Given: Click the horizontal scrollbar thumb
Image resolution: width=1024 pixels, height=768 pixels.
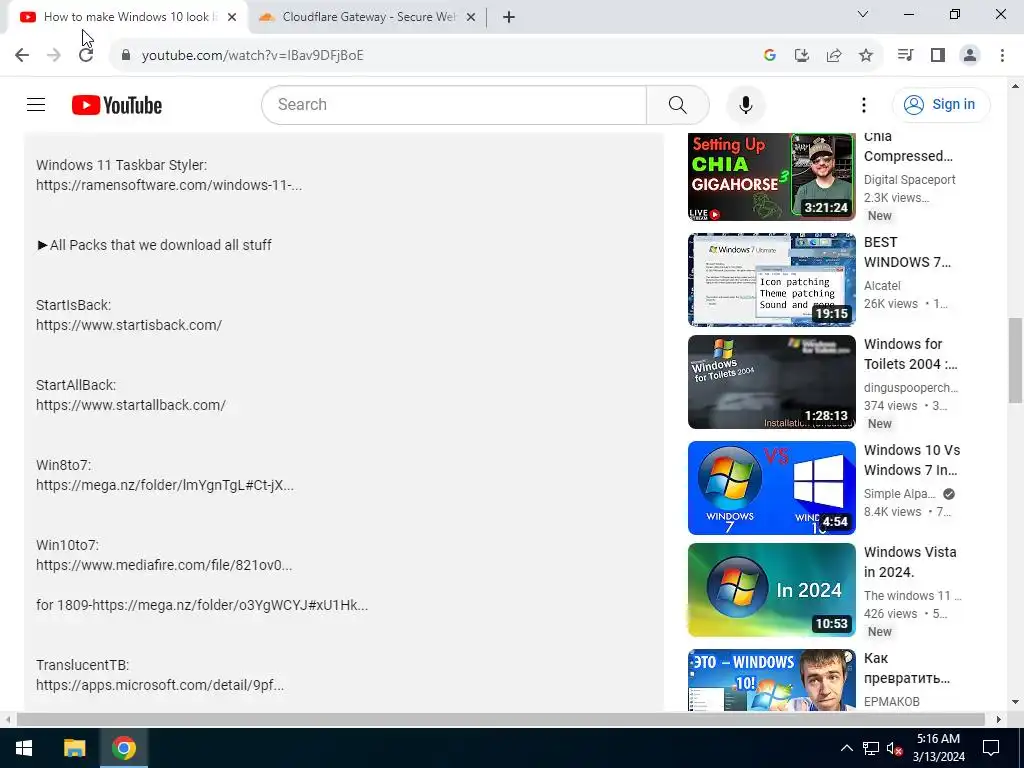Looking at the screenshot, I should (500, 719).
